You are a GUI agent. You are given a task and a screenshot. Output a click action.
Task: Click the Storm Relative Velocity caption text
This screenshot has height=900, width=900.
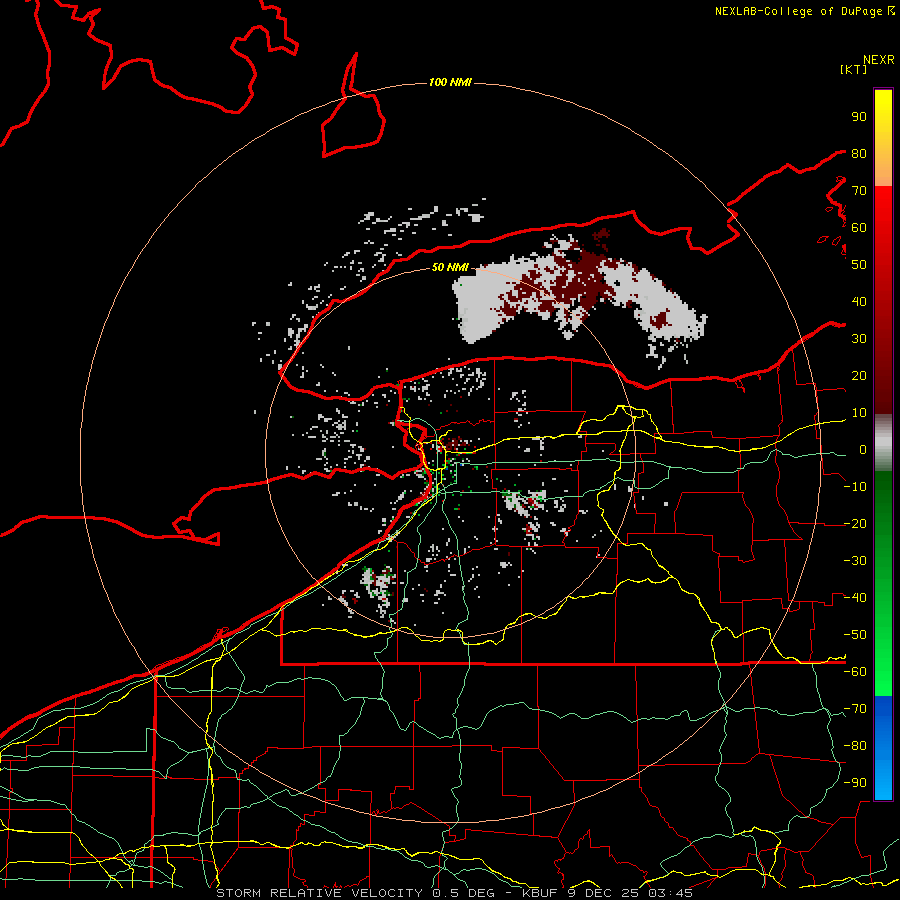click(x=454, y=893)
